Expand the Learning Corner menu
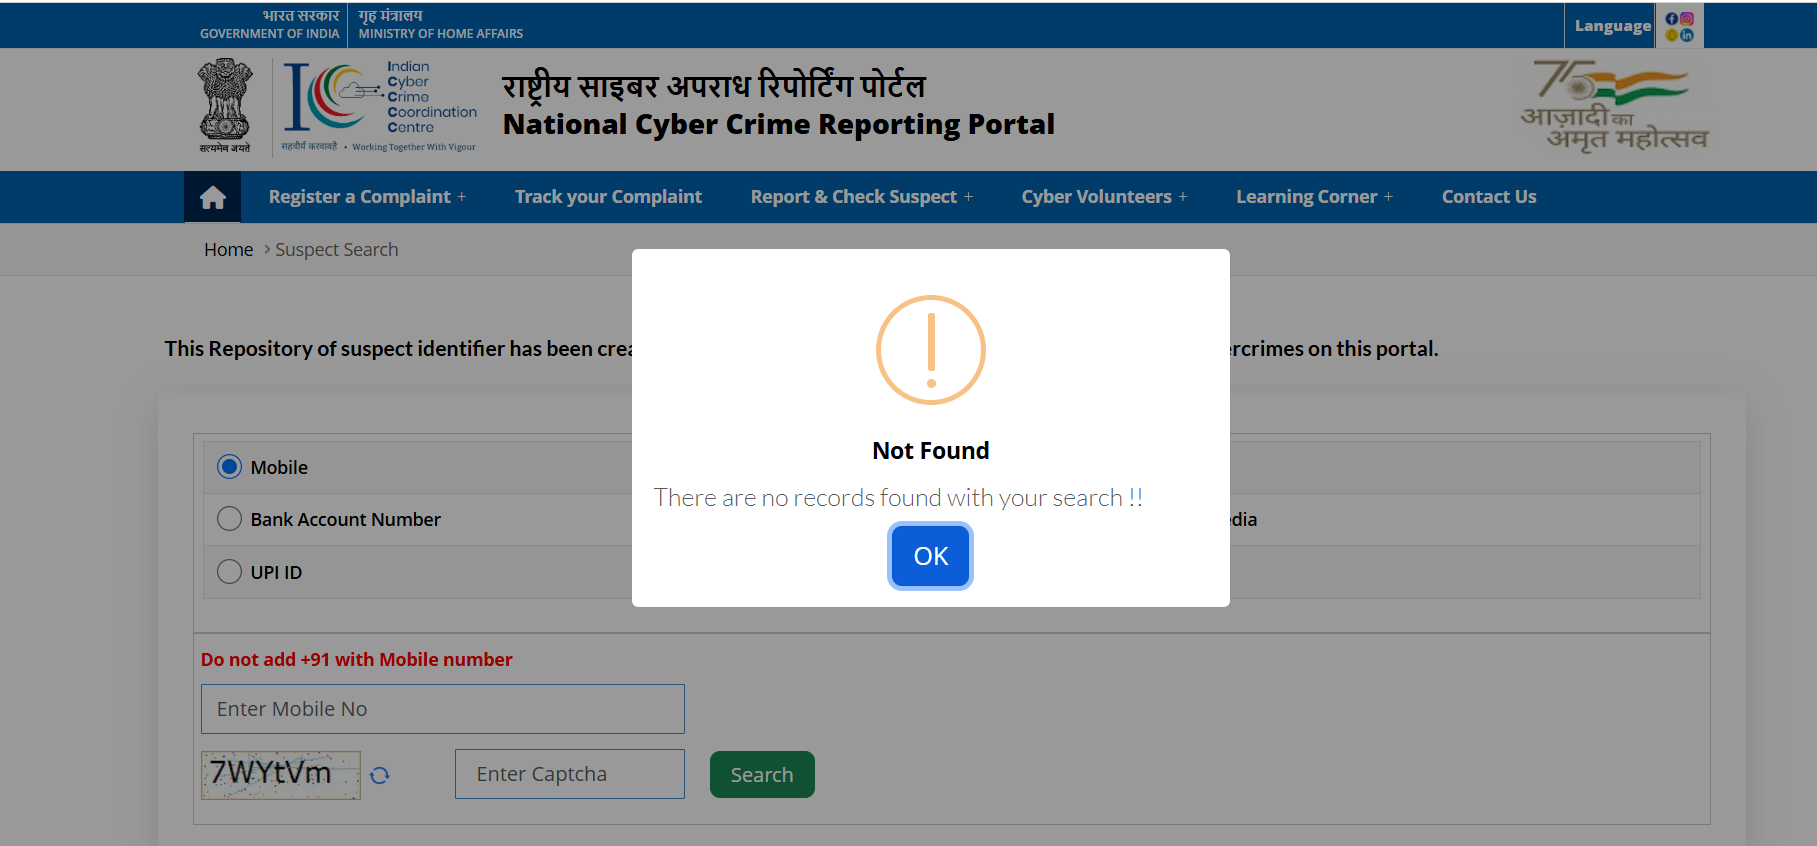1817x846 pixels. [x=1314, y=197]
